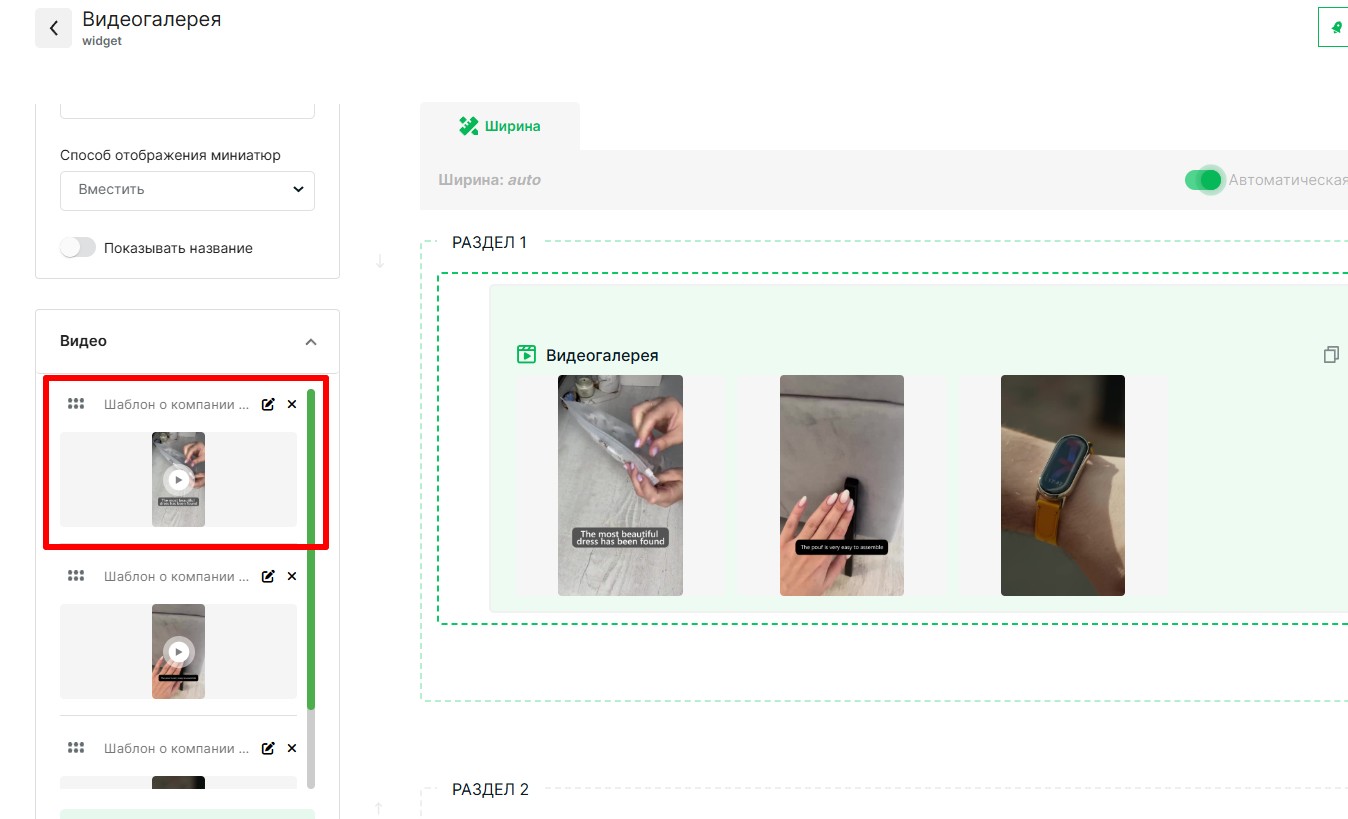Open the Способ отображения миниатюр dropdown
The width and height of the screenshot is (1348, 819).
(x=187, y=190)
